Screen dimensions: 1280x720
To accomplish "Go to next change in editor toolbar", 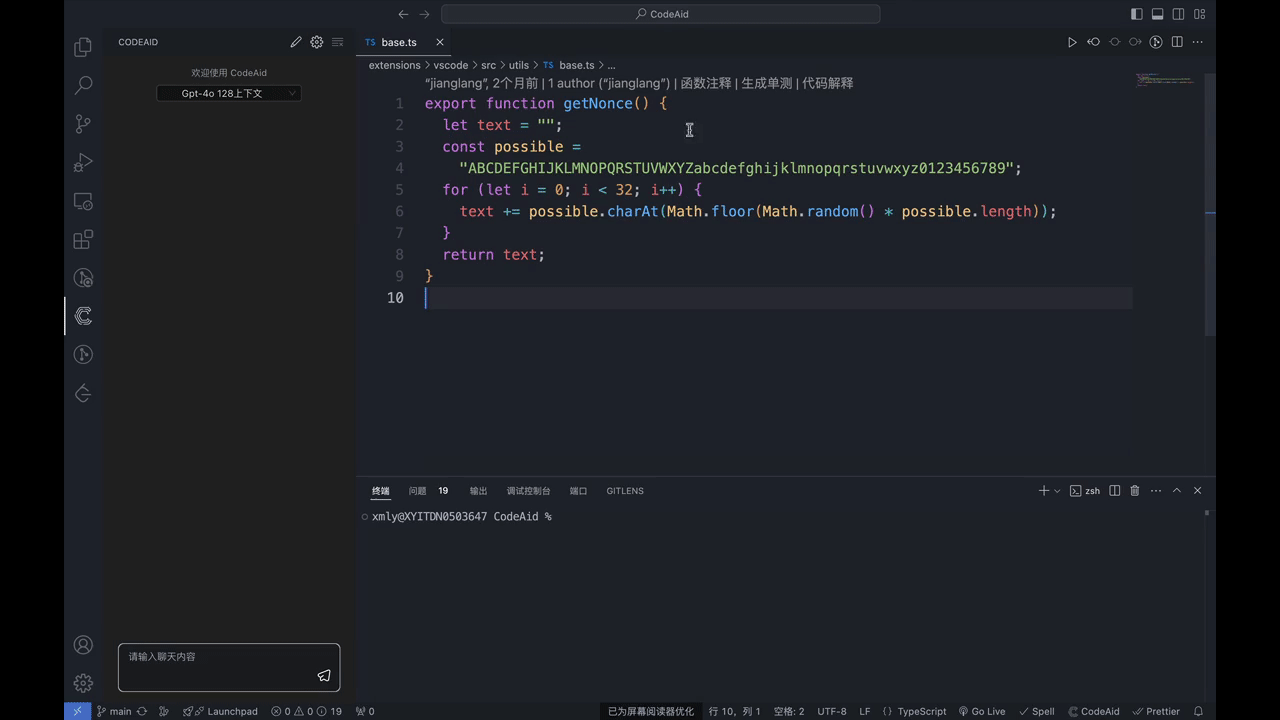I will (x=1135, y=42).
